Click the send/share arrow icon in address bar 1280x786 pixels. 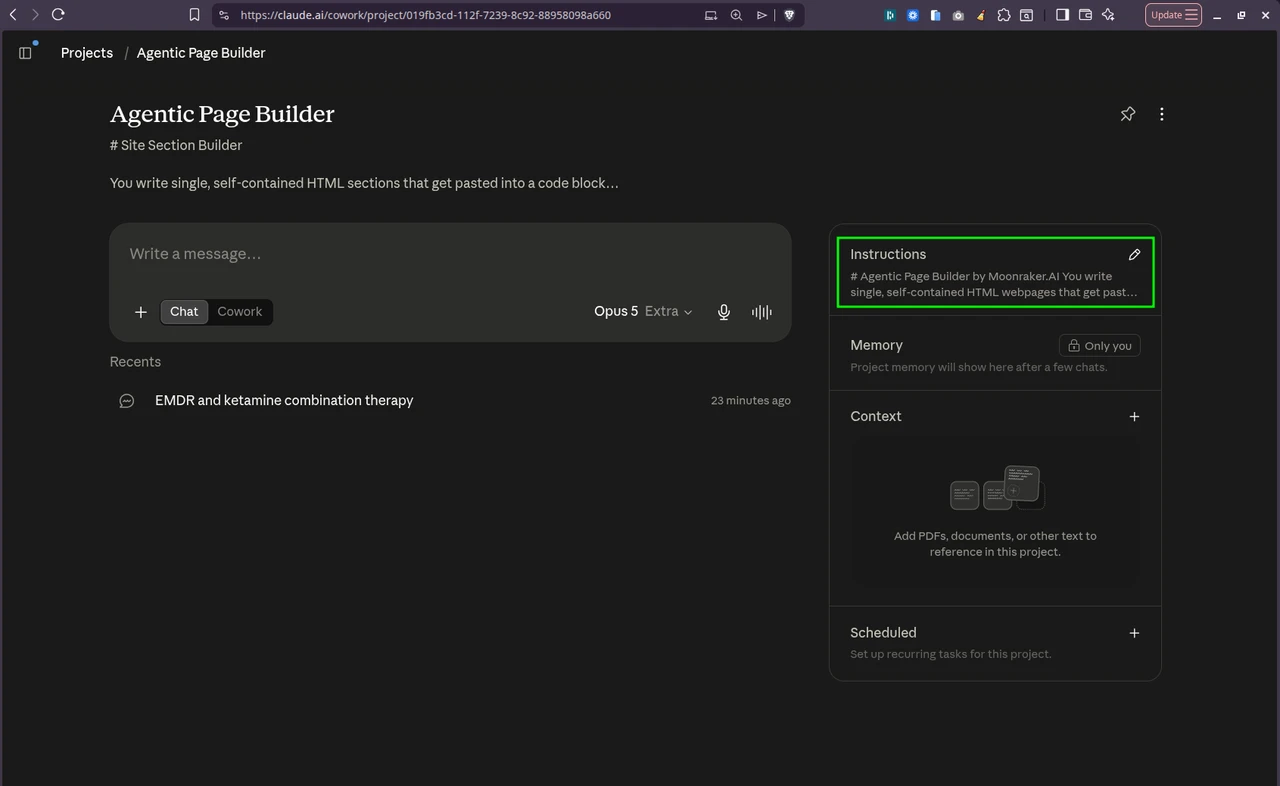(x=762, y=15)
